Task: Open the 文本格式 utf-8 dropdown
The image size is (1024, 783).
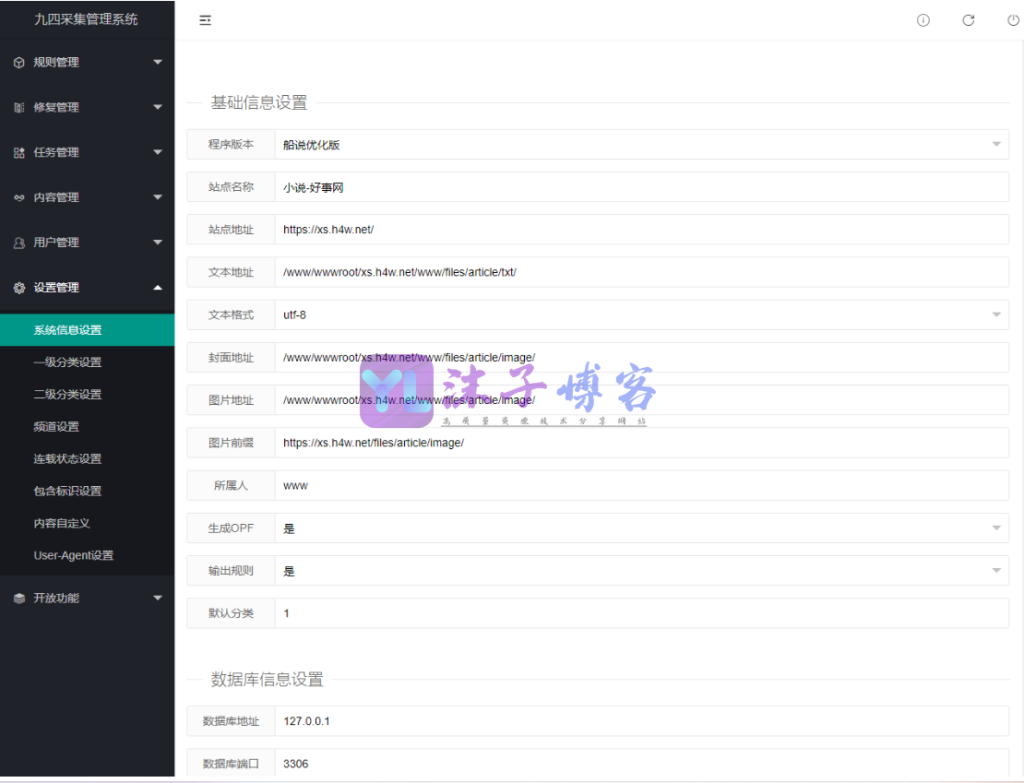Action: point(641,315)
